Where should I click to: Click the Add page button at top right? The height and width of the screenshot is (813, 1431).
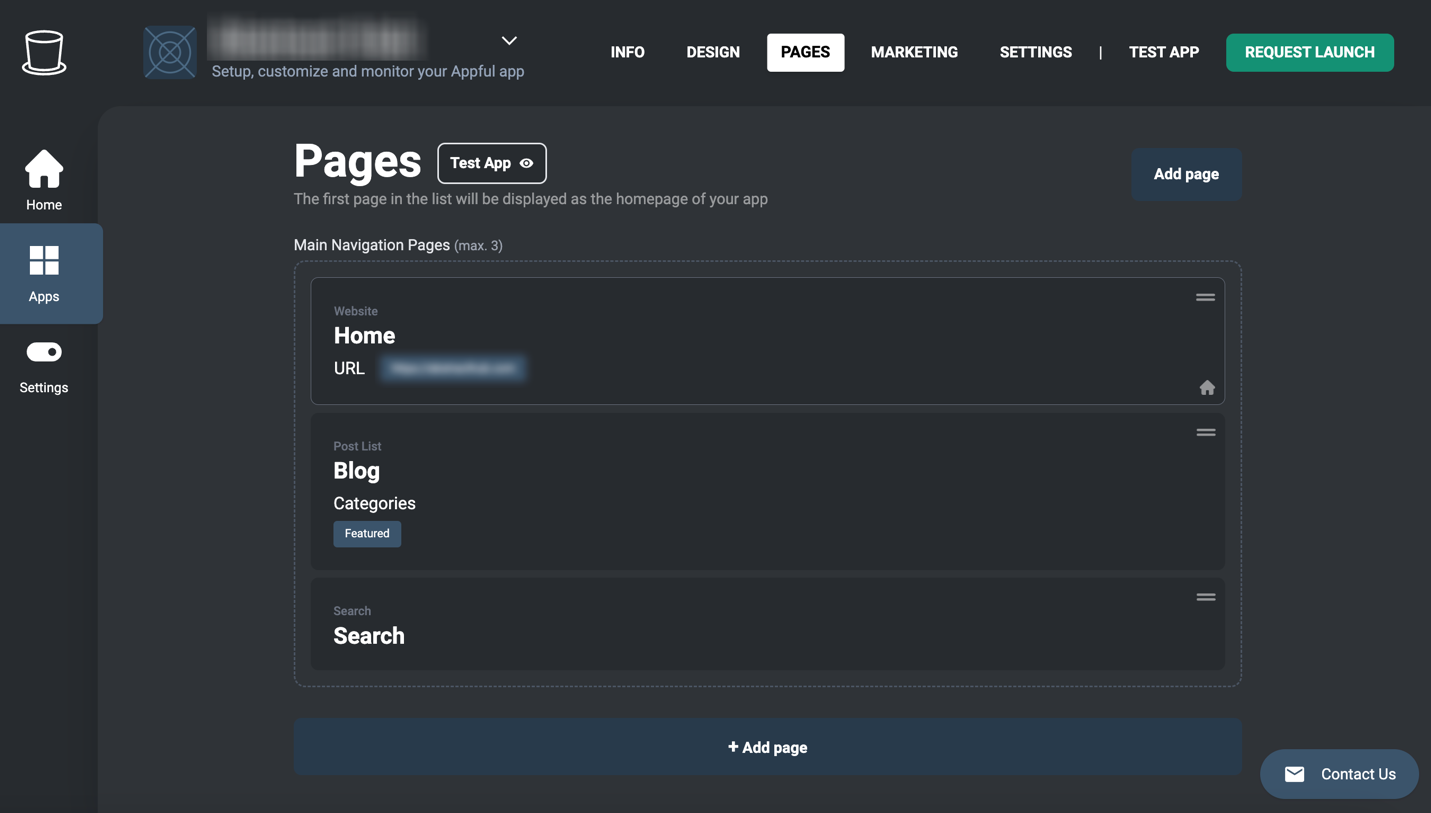click(x=1186, y=174)
